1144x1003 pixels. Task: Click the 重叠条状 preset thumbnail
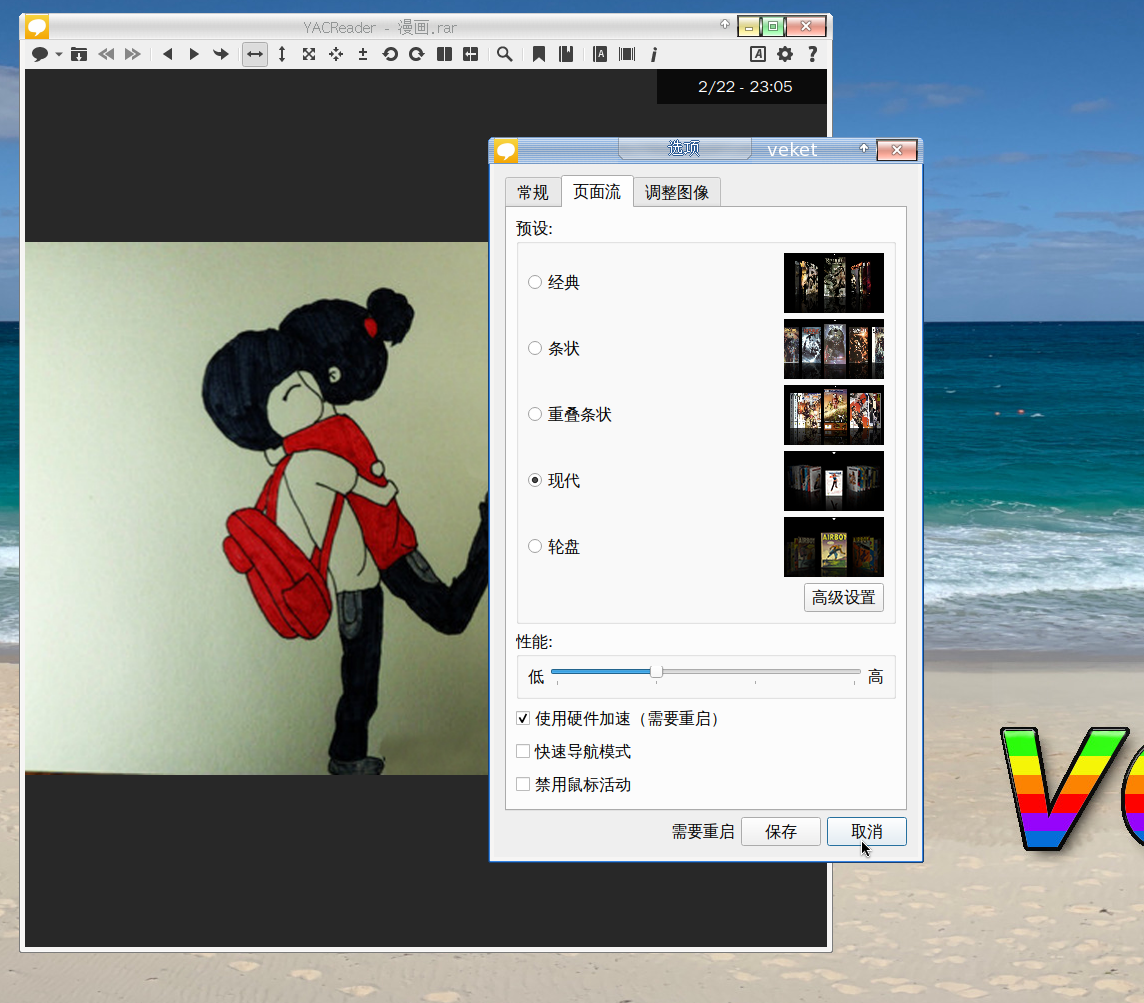834,415
